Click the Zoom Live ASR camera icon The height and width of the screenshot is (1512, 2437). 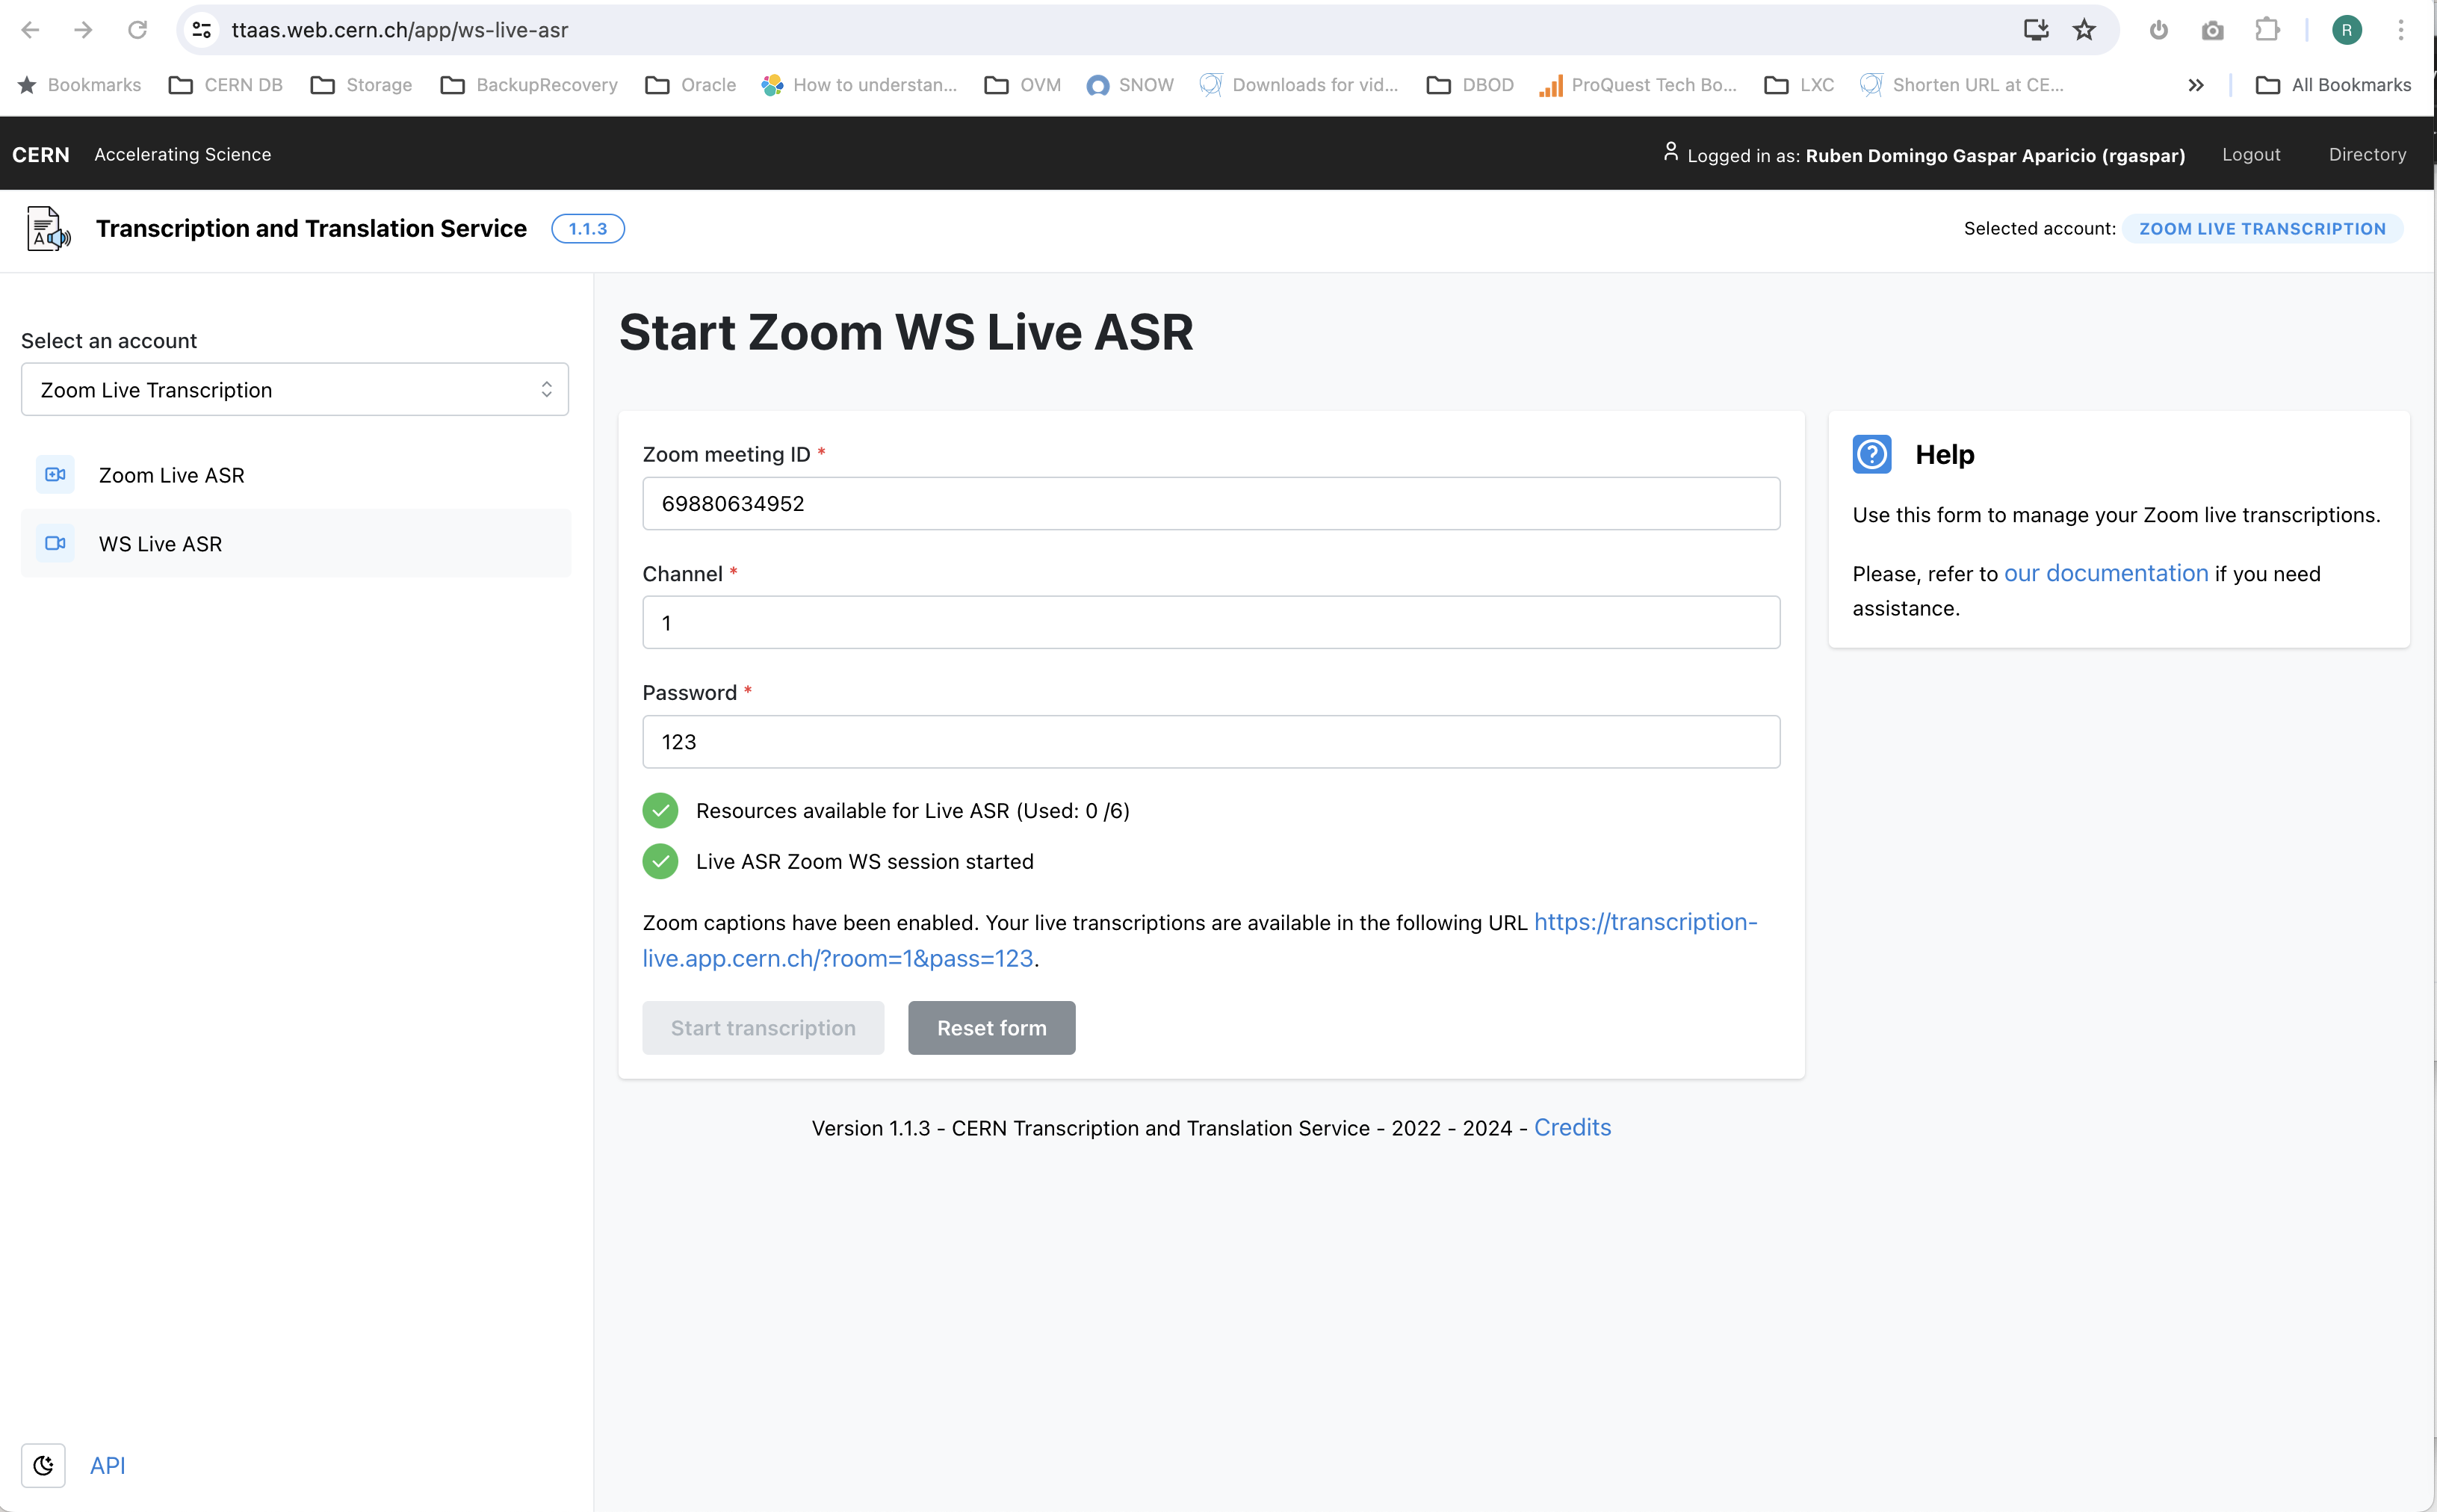pos(55,475)
